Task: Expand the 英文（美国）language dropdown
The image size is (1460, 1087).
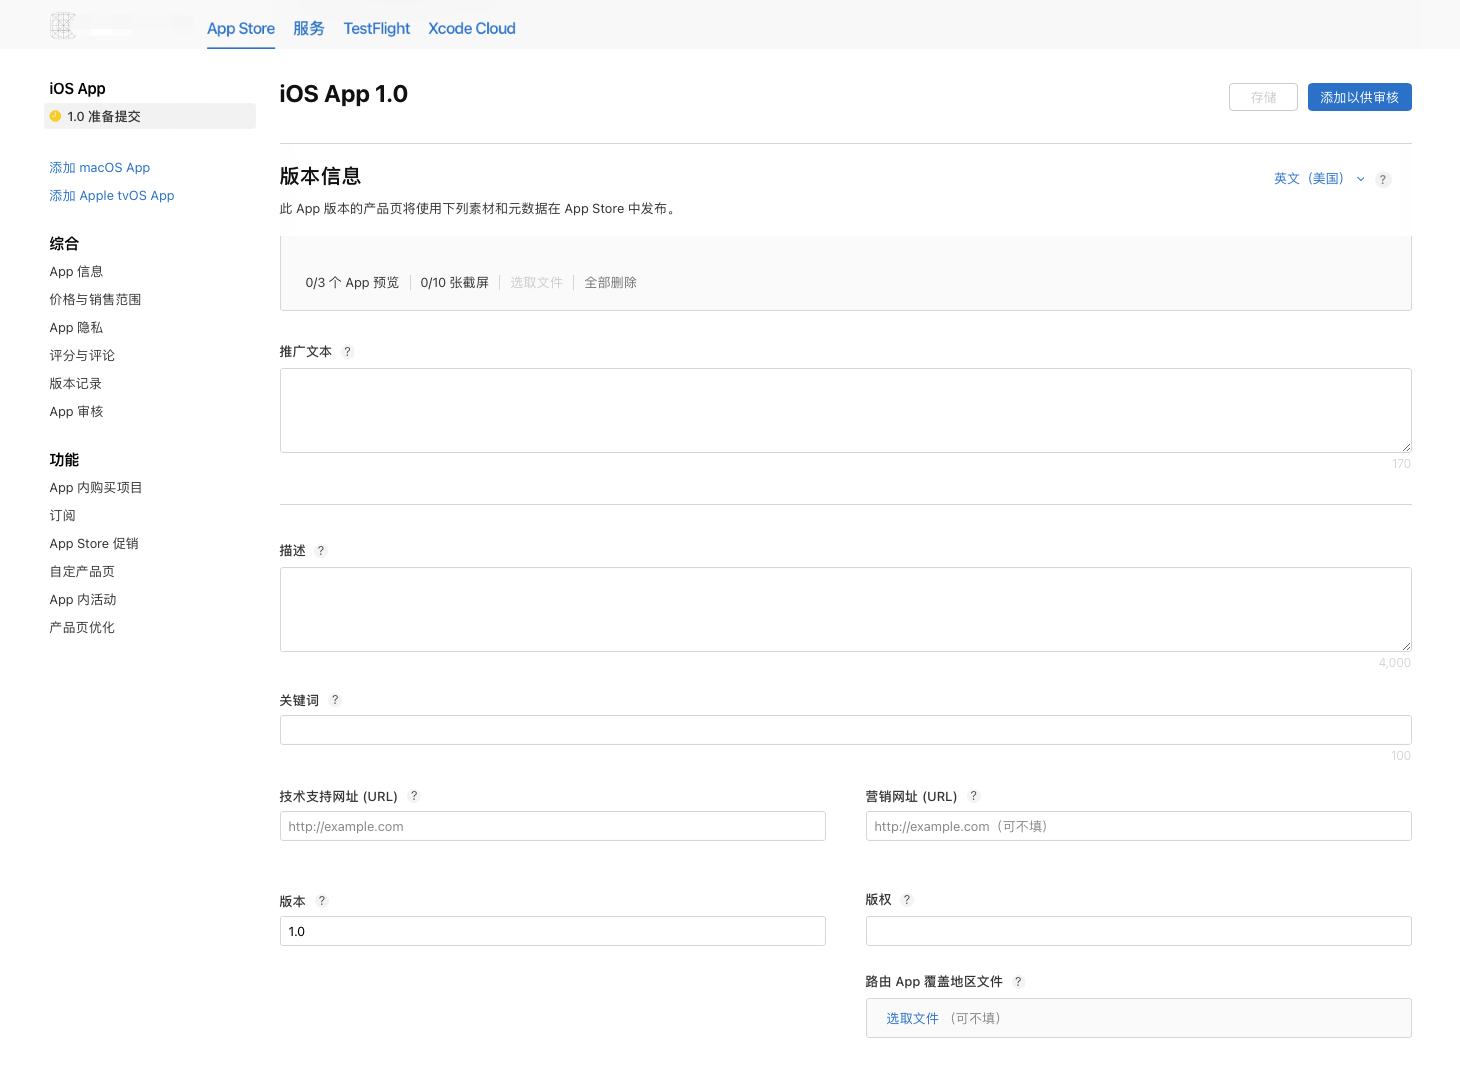Action: [x=1319, y=179]
